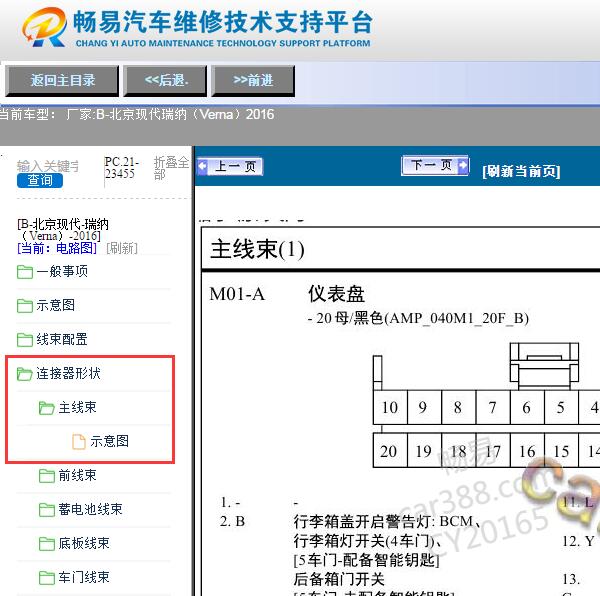Expand the top-level 示意图 folder label
Viewport: 600px width, 596px height.
click(x=55, y=305)
